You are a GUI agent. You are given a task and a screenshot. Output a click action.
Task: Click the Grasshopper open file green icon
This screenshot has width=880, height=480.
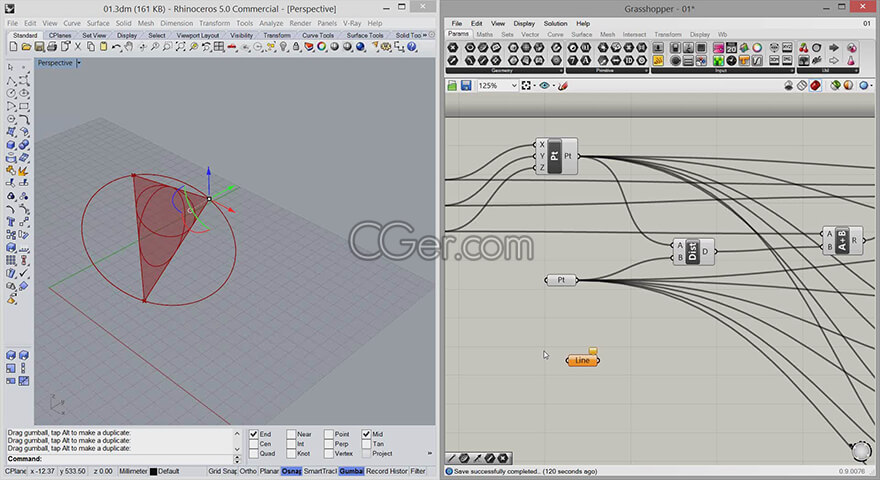point(452,85)
